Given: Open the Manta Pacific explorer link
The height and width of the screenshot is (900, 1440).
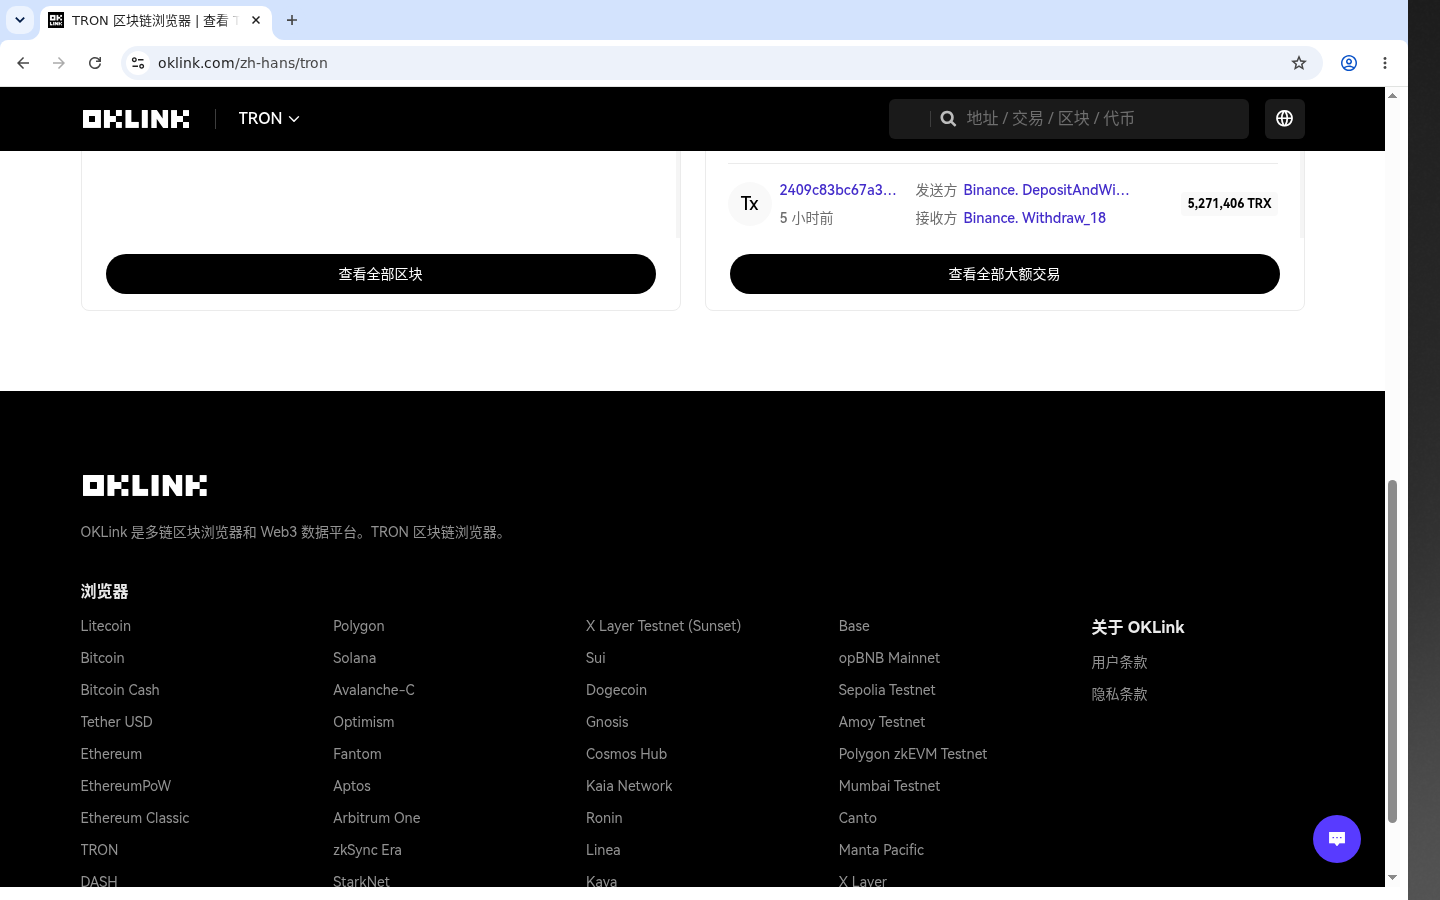Looking at the screenshot, I should point(881,850).
